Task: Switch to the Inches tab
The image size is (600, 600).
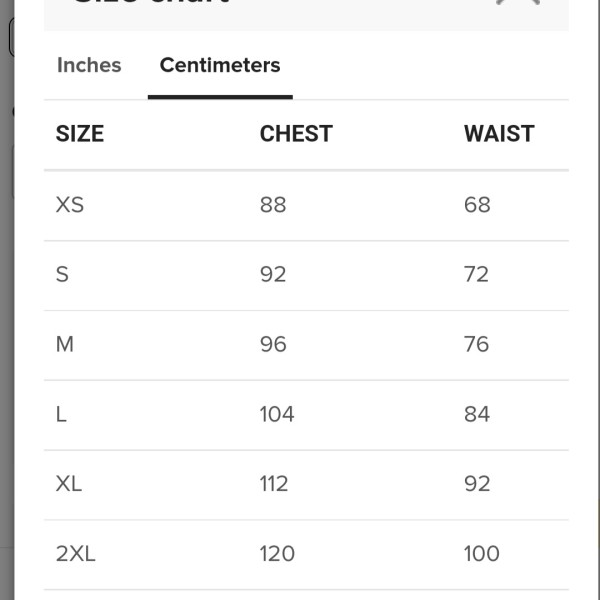Action: 89,65
